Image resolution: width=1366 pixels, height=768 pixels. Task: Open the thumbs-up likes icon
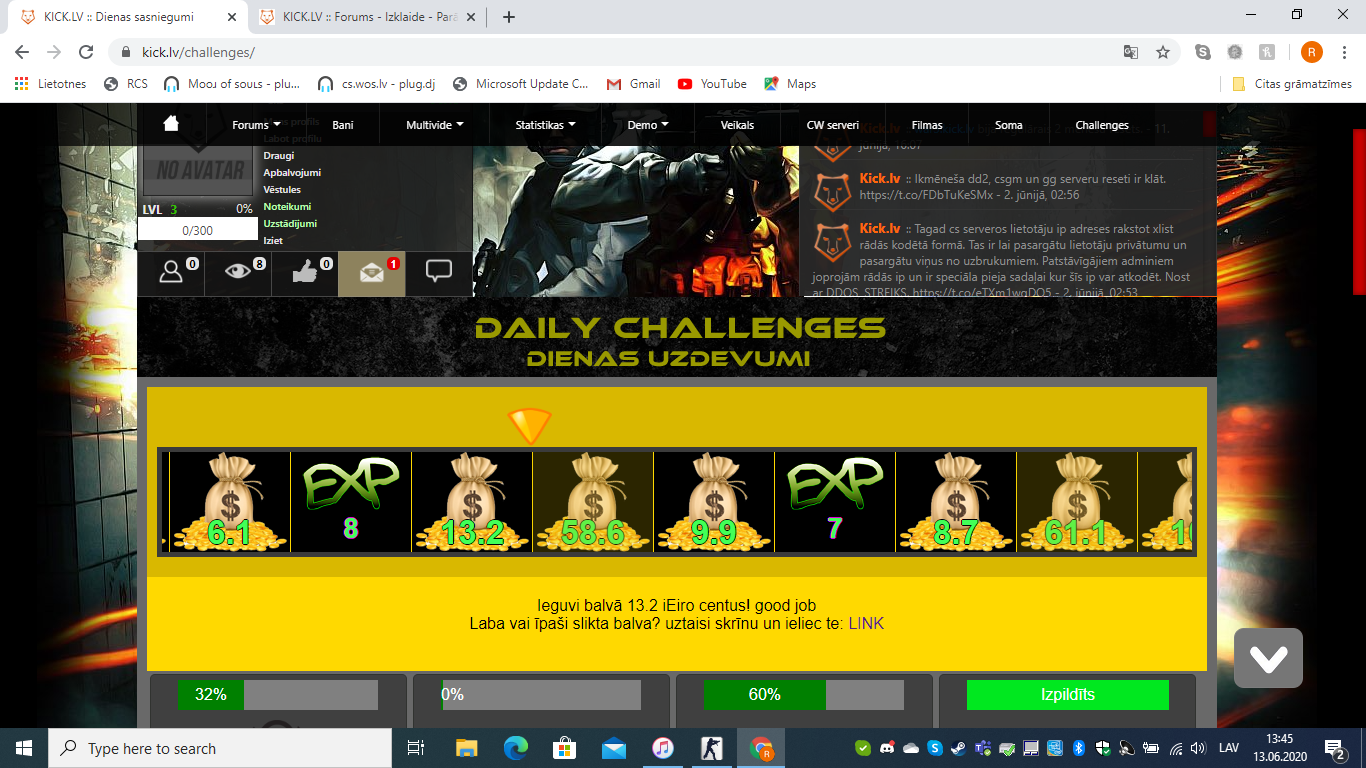pyautogui.click(x=305, y=274)
